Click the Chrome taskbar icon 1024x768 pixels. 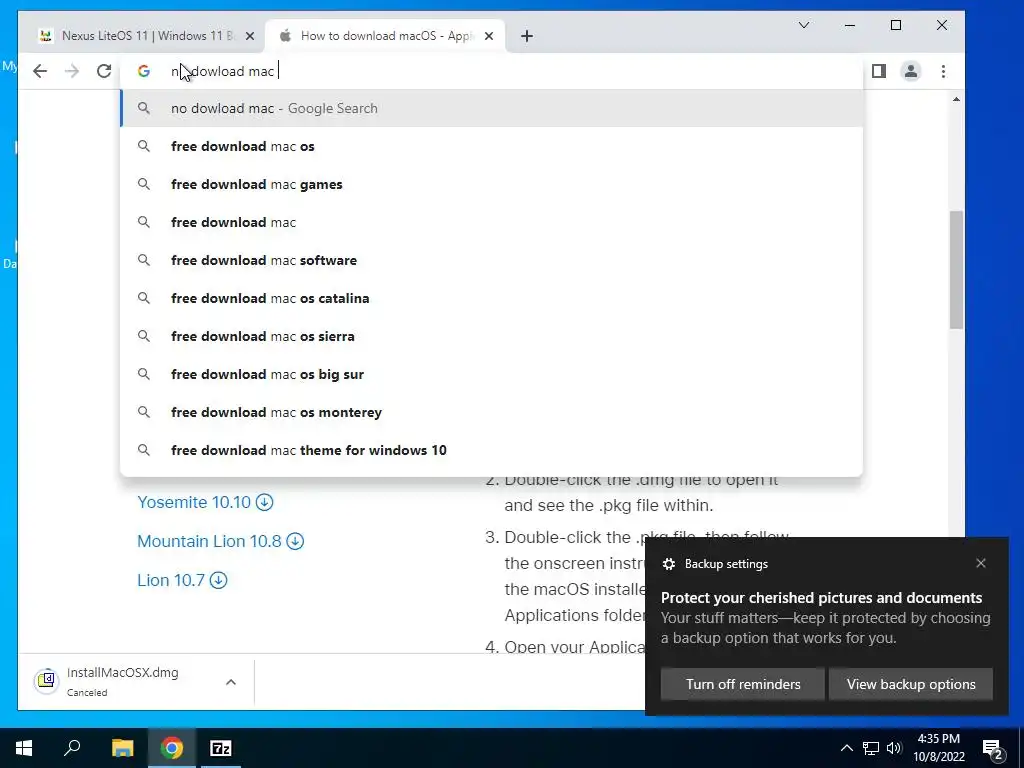[x=172, y=748]
